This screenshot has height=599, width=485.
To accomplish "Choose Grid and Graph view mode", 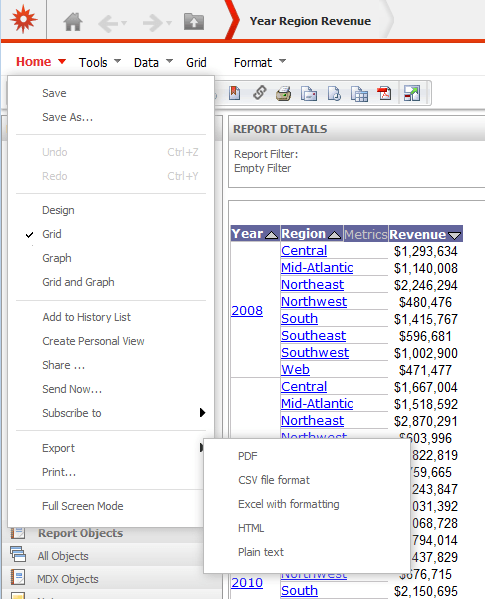I will click(x=78, y=282).
